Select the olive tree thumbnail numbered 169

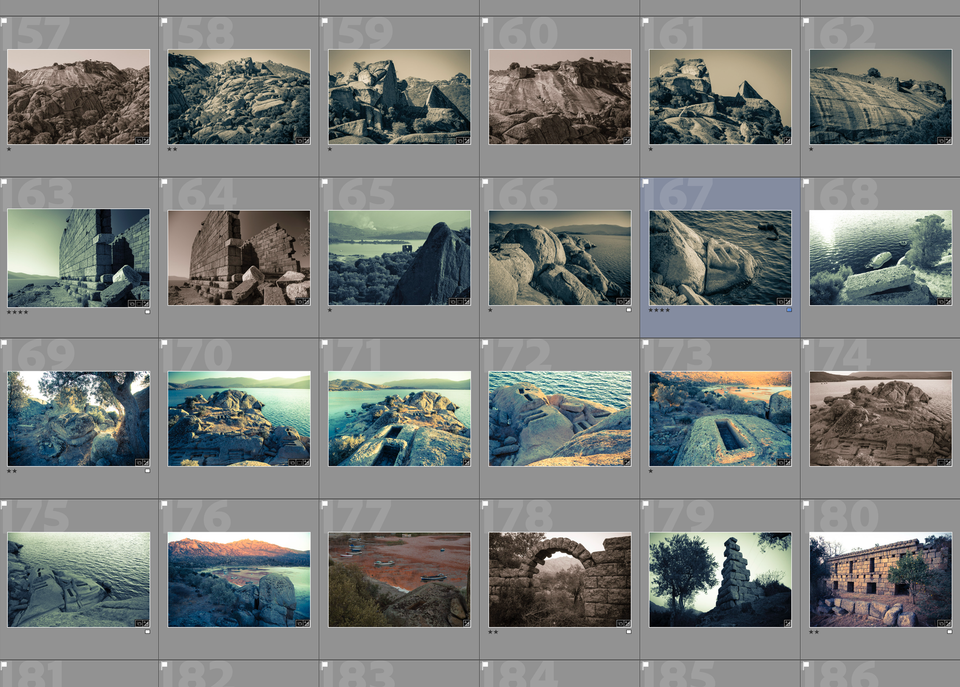[x=78, y=419]
